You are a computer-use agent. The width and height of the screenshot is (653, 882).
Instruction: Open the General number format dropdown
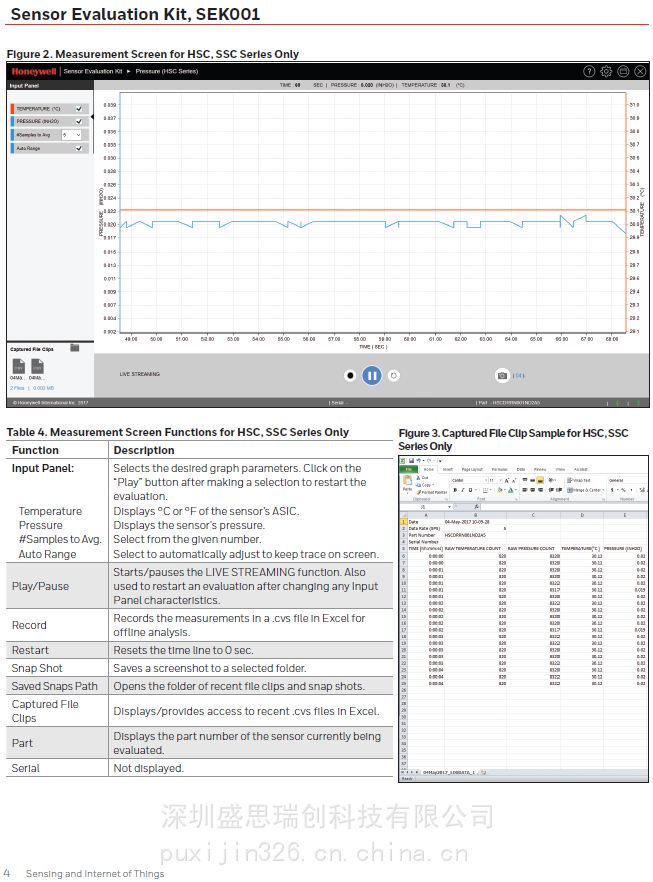(x=628, y=480)
